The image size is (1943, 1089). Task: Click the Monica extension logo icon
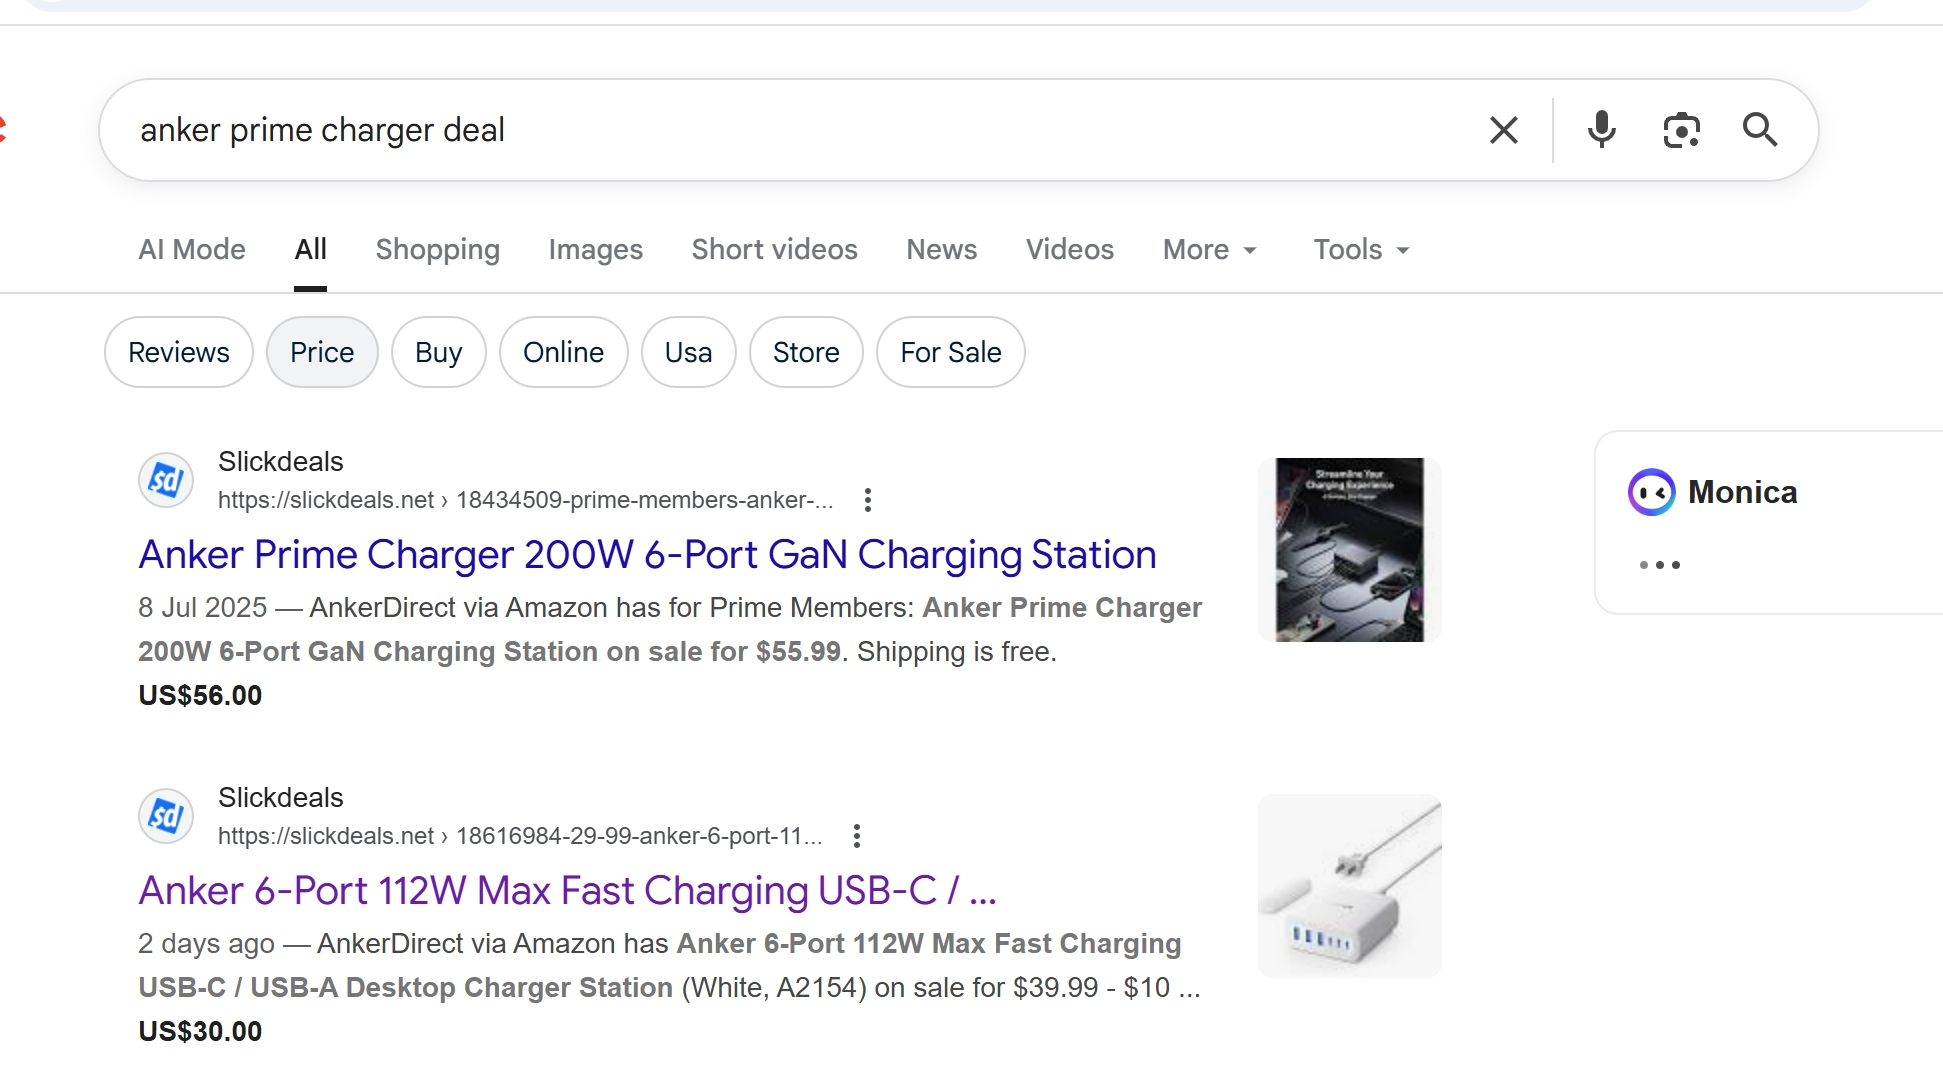(x=1651, y=492)
